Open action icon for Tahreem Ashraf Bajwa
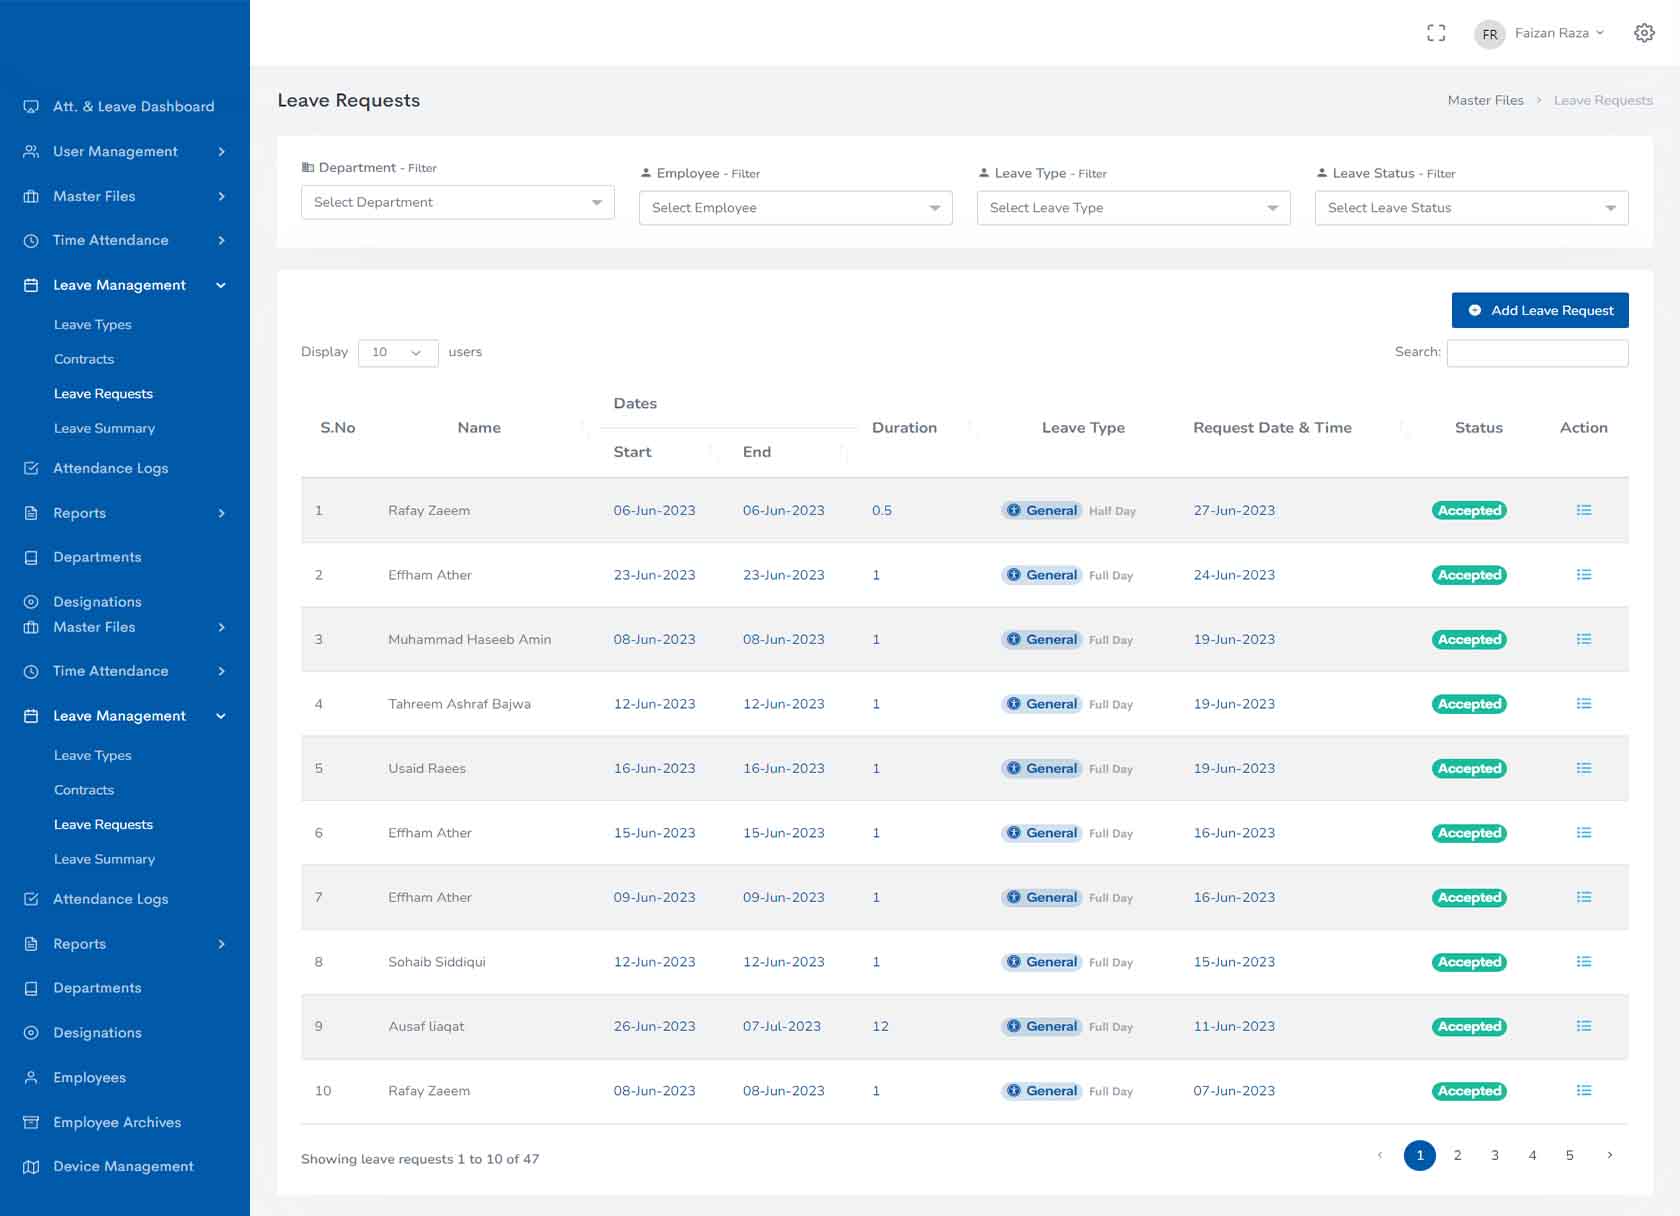This screenshot has width=1680, height=1216. 1584,704
